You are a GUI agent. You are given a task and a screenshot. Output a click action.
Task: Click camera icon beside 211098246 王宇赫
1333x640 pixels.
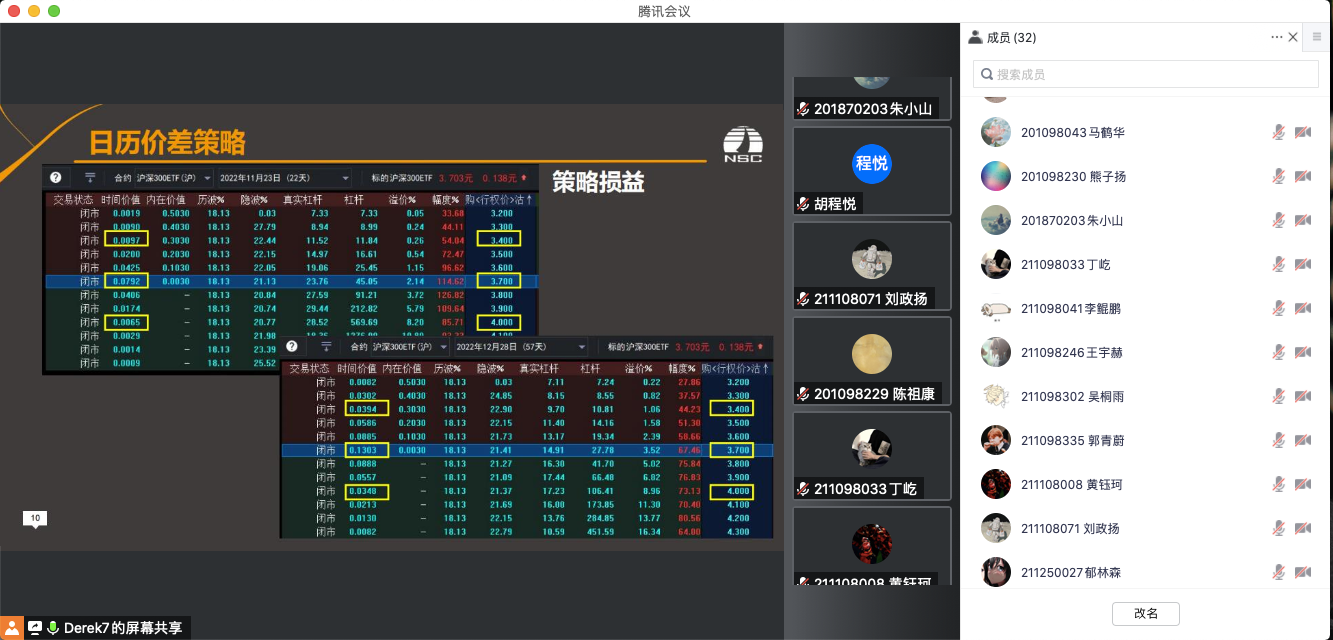coord(1302,352)
